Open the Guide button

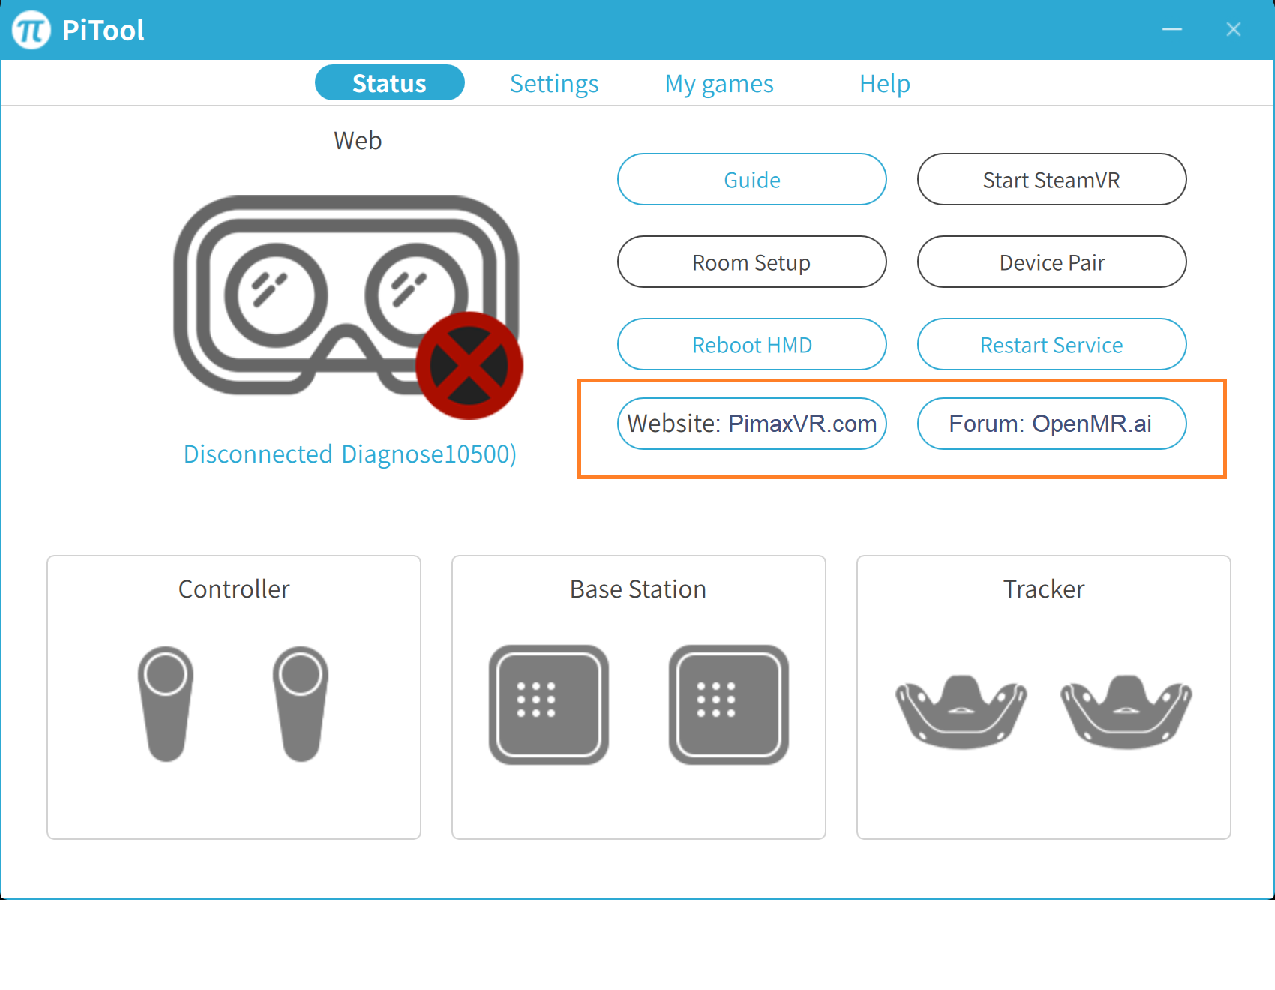pyautogui.click(x=752, y=179)
